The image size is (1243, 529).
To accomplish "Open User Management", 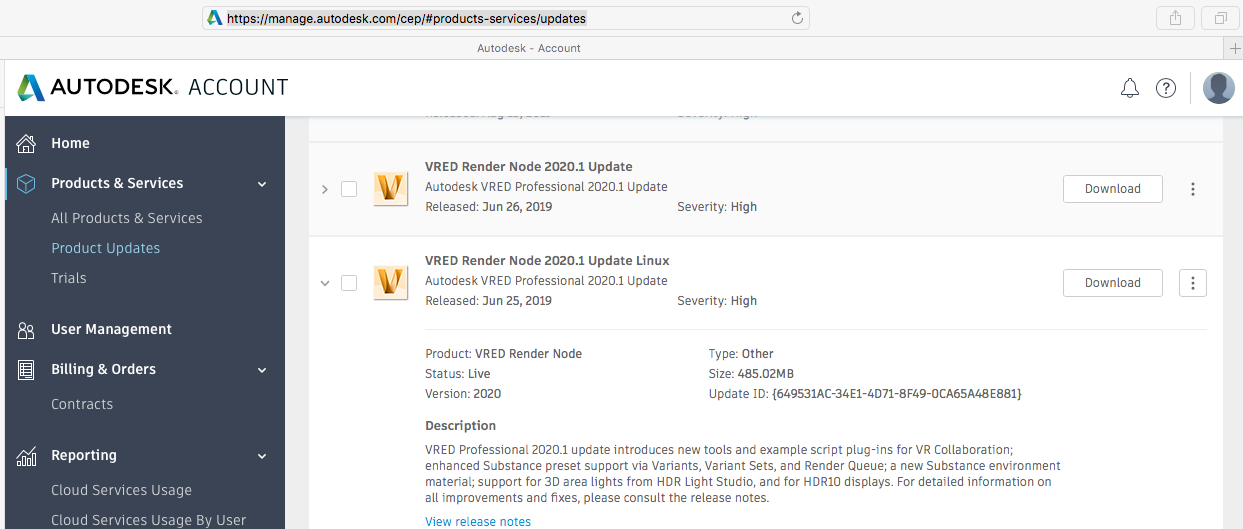I will pyautogui.click(x=111, y=329).
